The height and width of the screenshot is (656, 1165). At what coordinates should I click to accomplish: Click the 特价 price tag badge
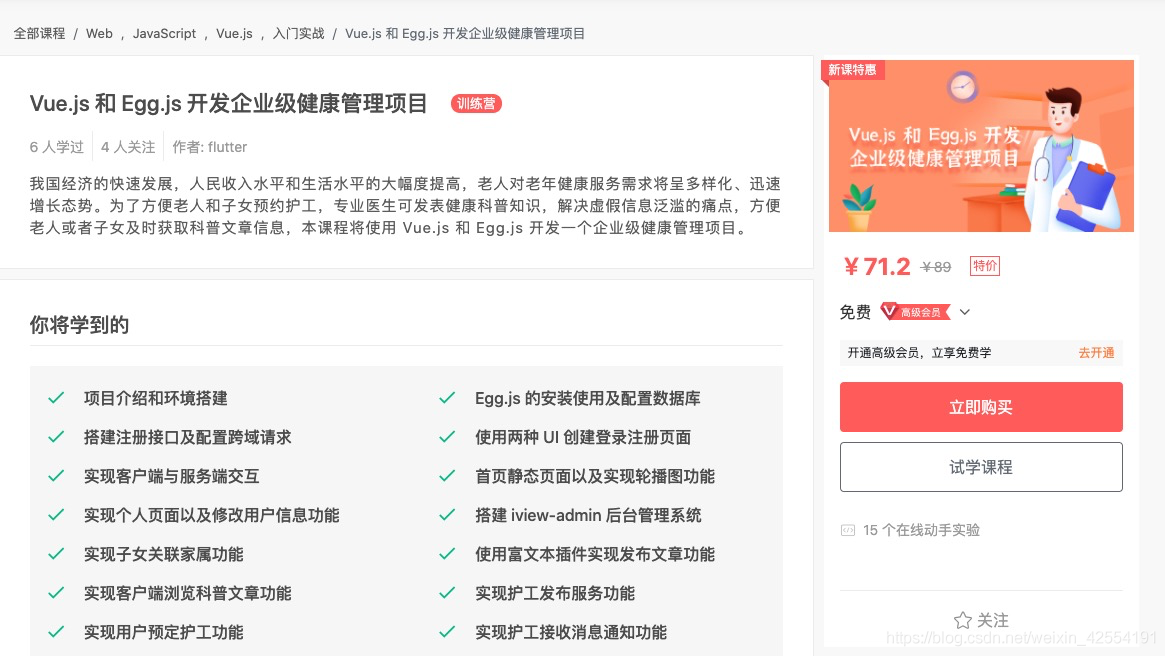pos(984,266)
